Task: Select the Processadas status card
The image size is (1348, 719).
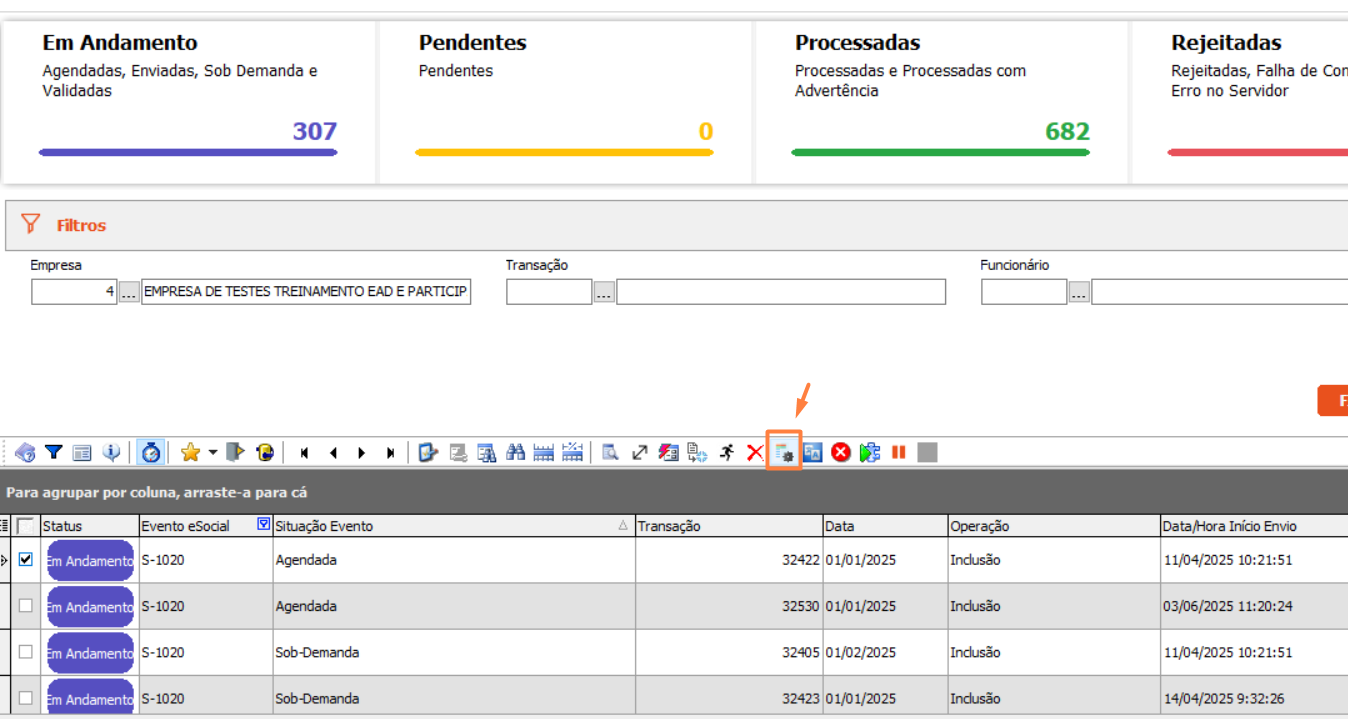Action: pyautogui.click(x=940, y=100)
